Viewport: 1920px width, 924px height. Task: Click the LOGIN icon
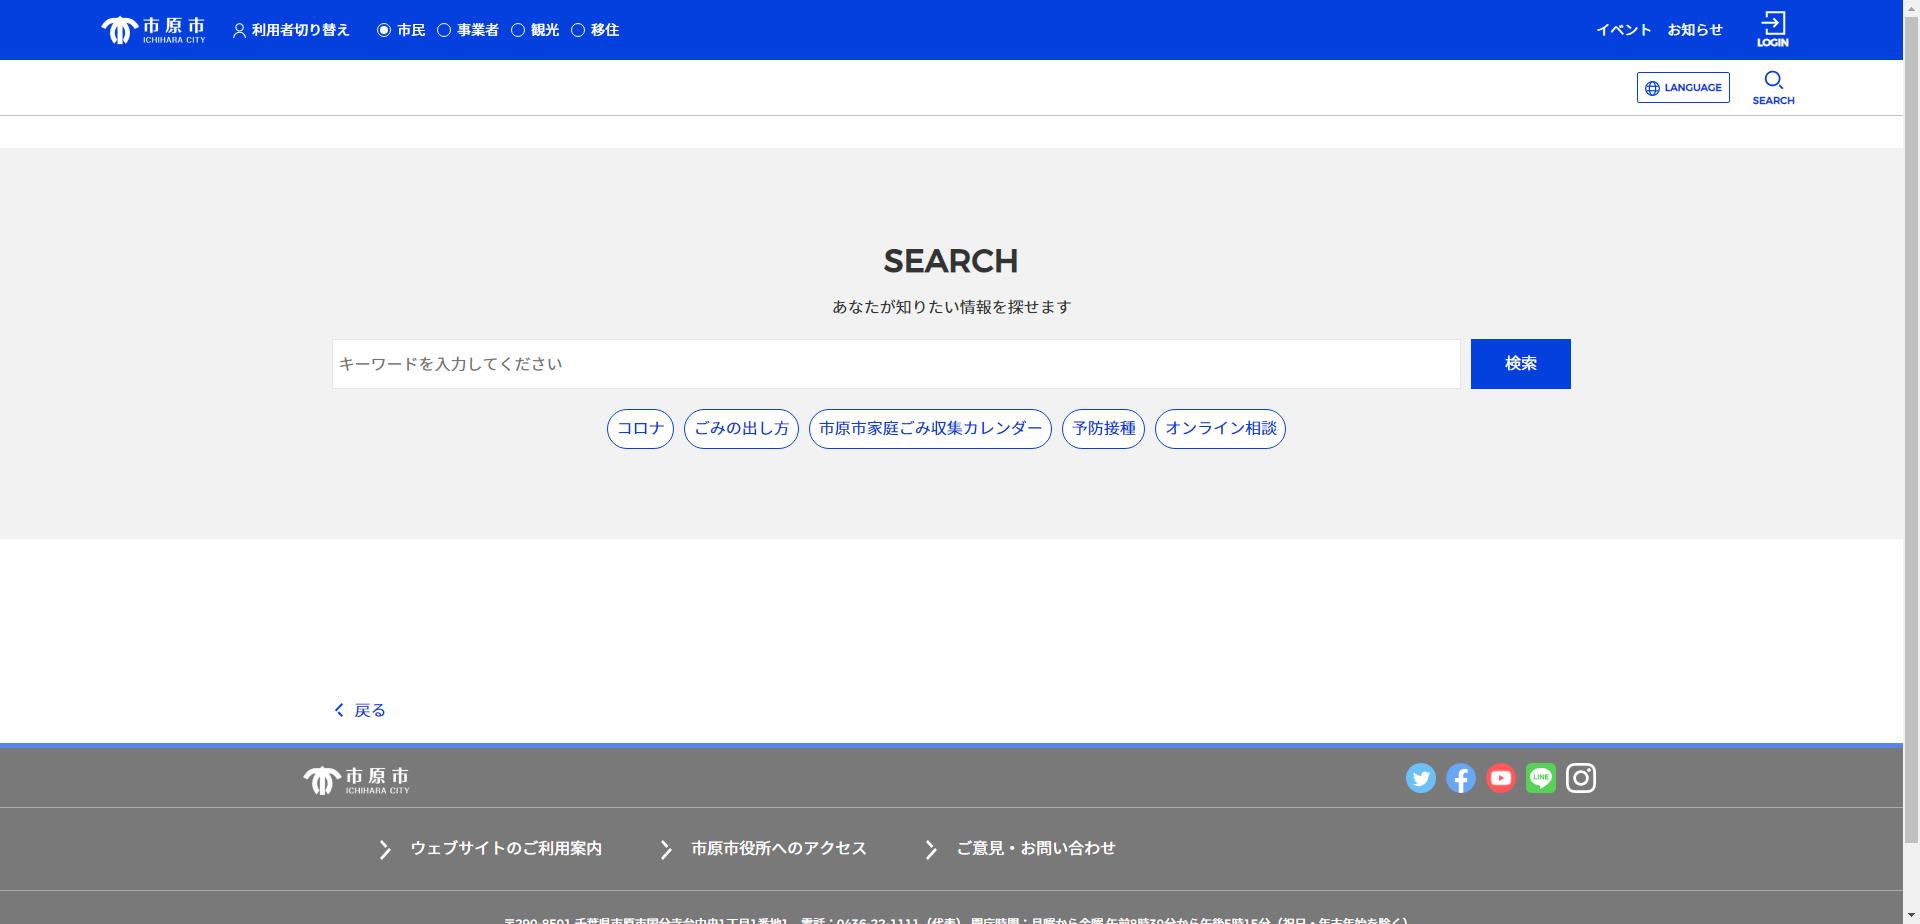coord(1773,29)
